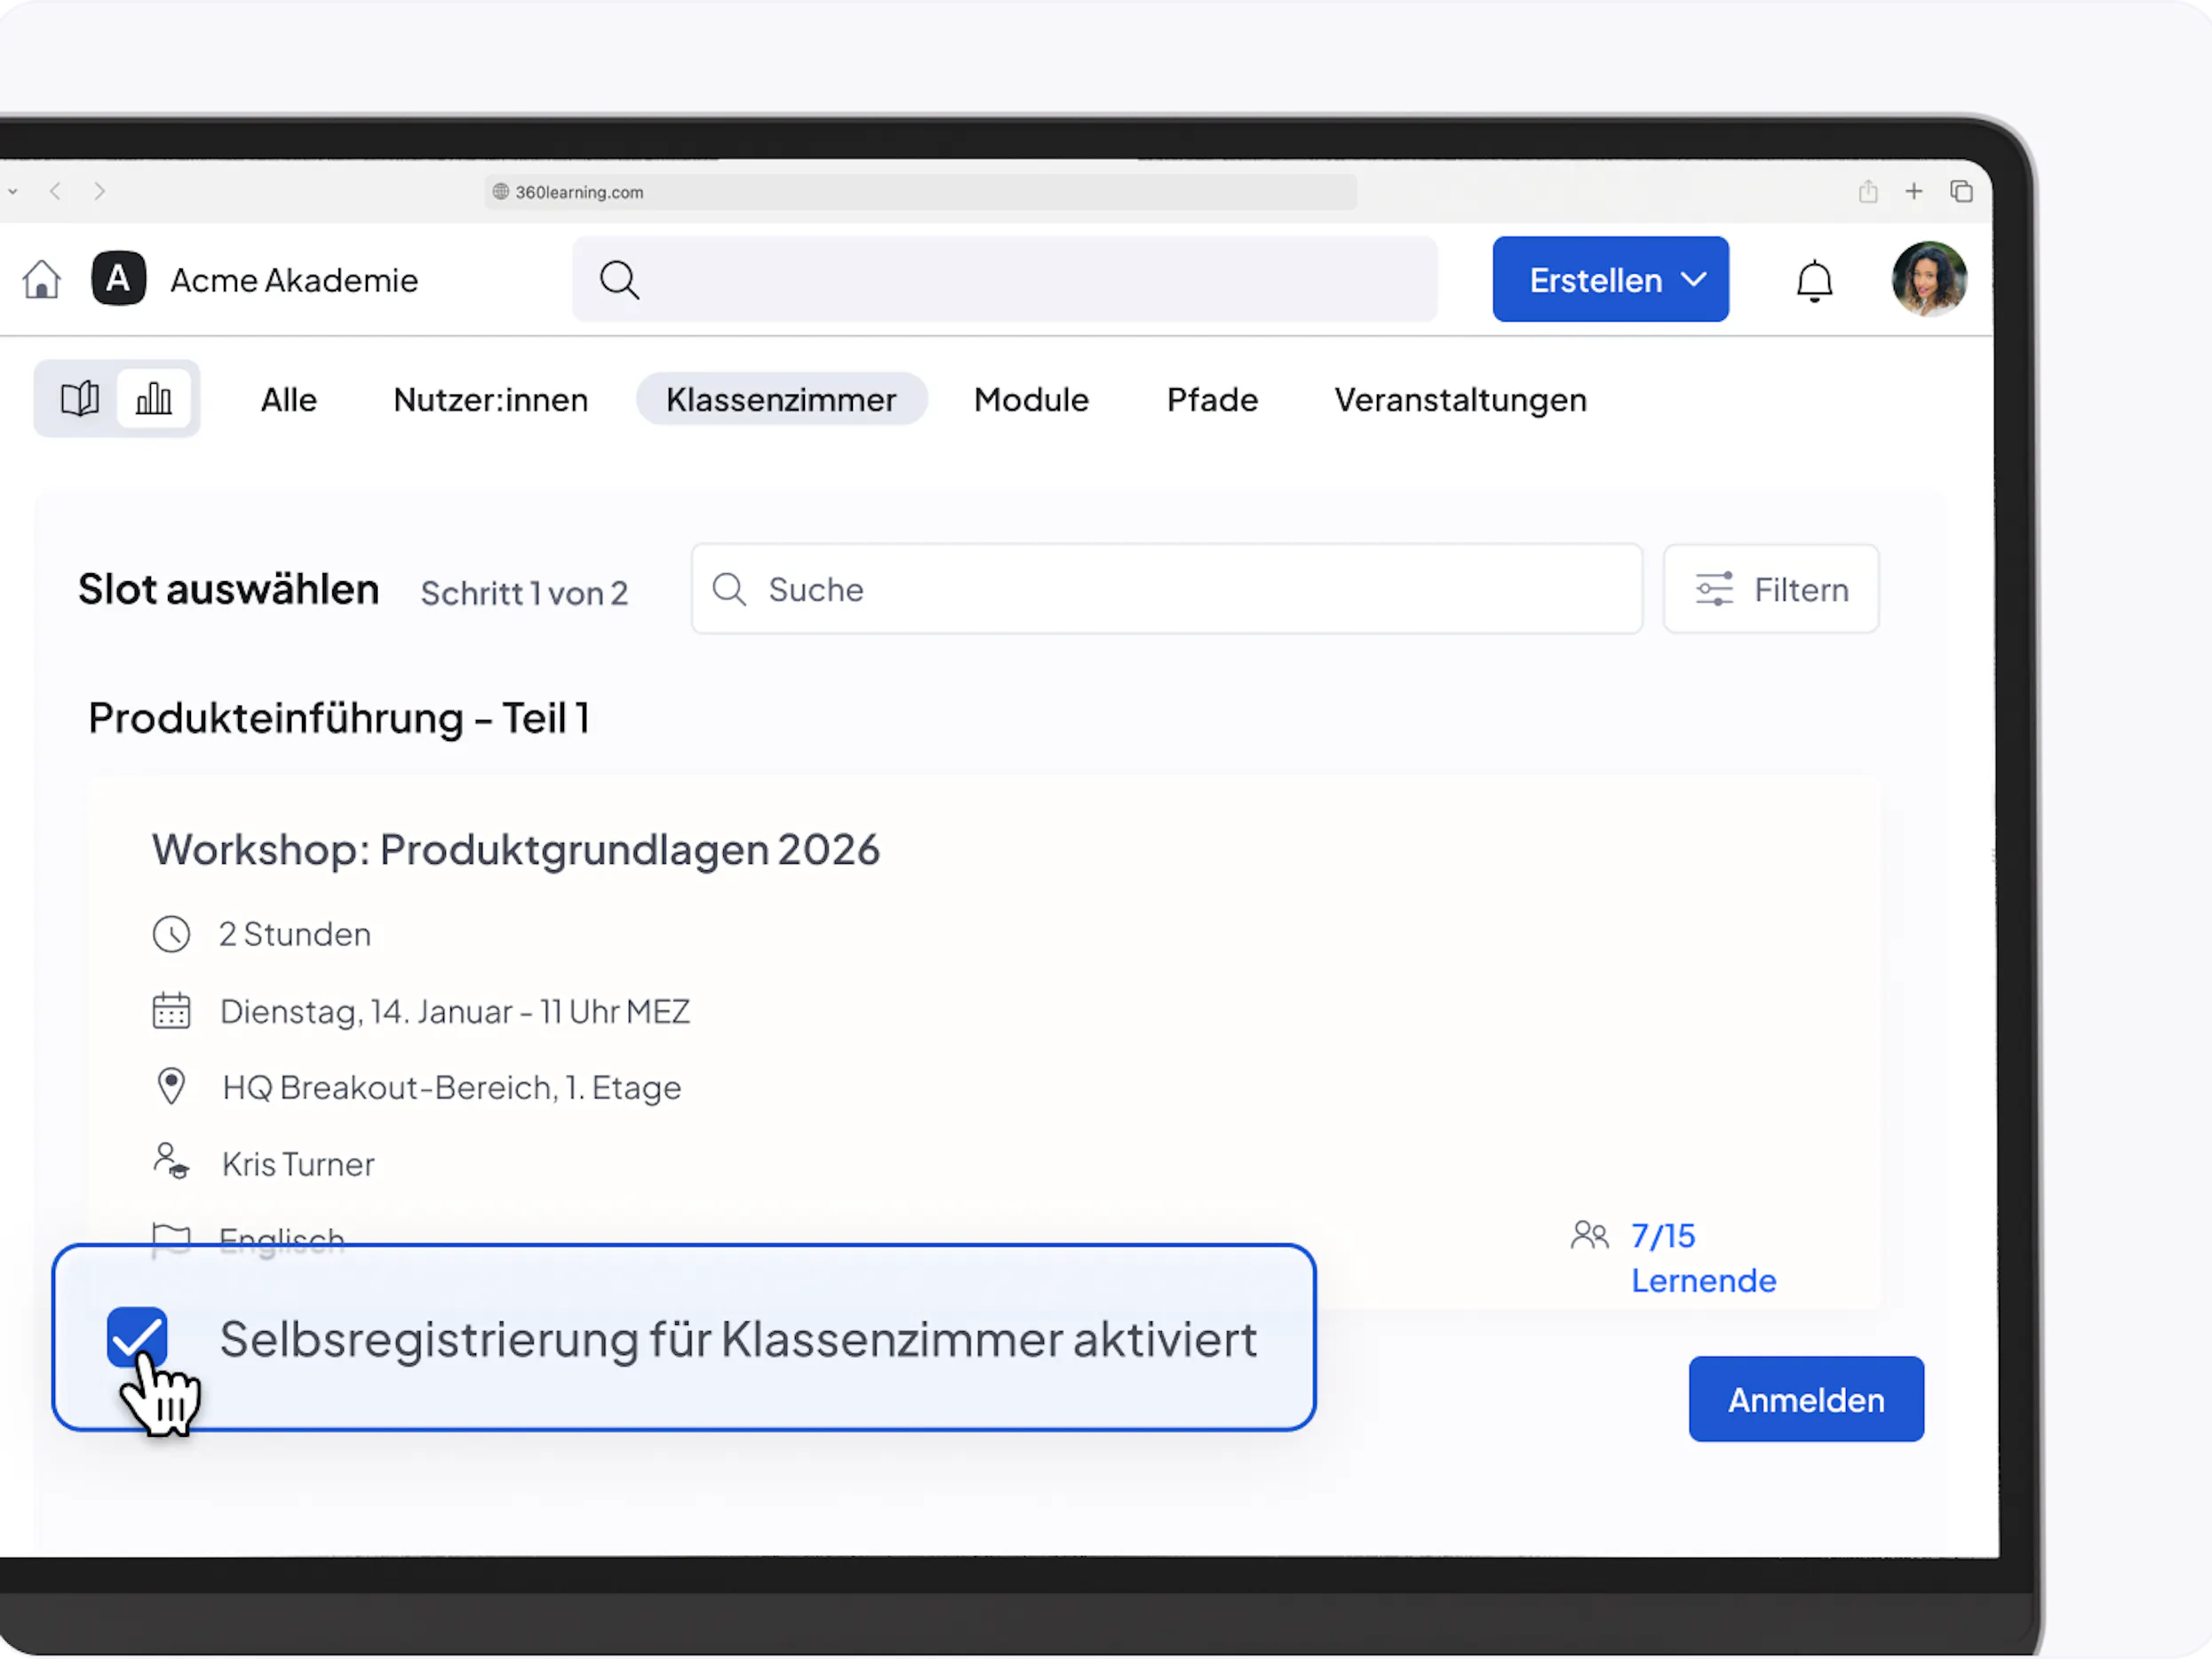
Task: Click the browser share icon
Action: point(1867,191)
